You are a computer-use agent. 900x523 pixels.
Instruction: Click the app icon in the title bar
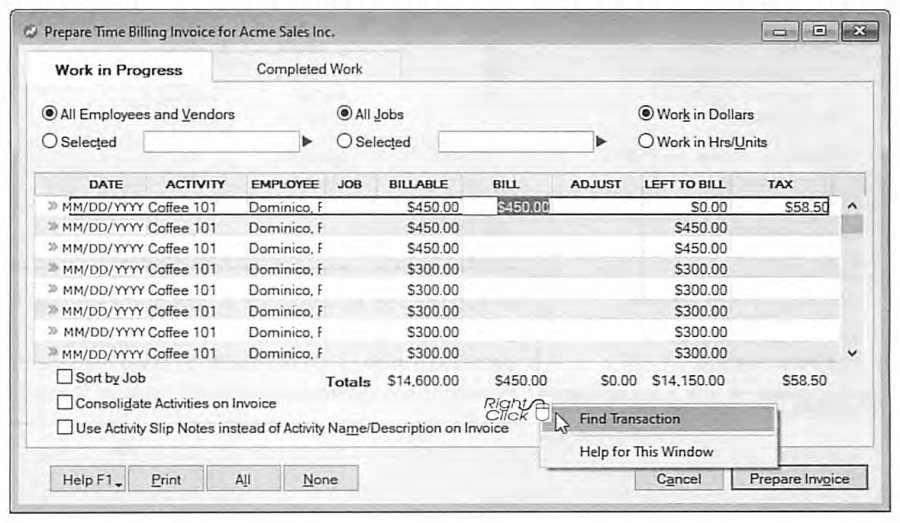(x=30, y=32)
